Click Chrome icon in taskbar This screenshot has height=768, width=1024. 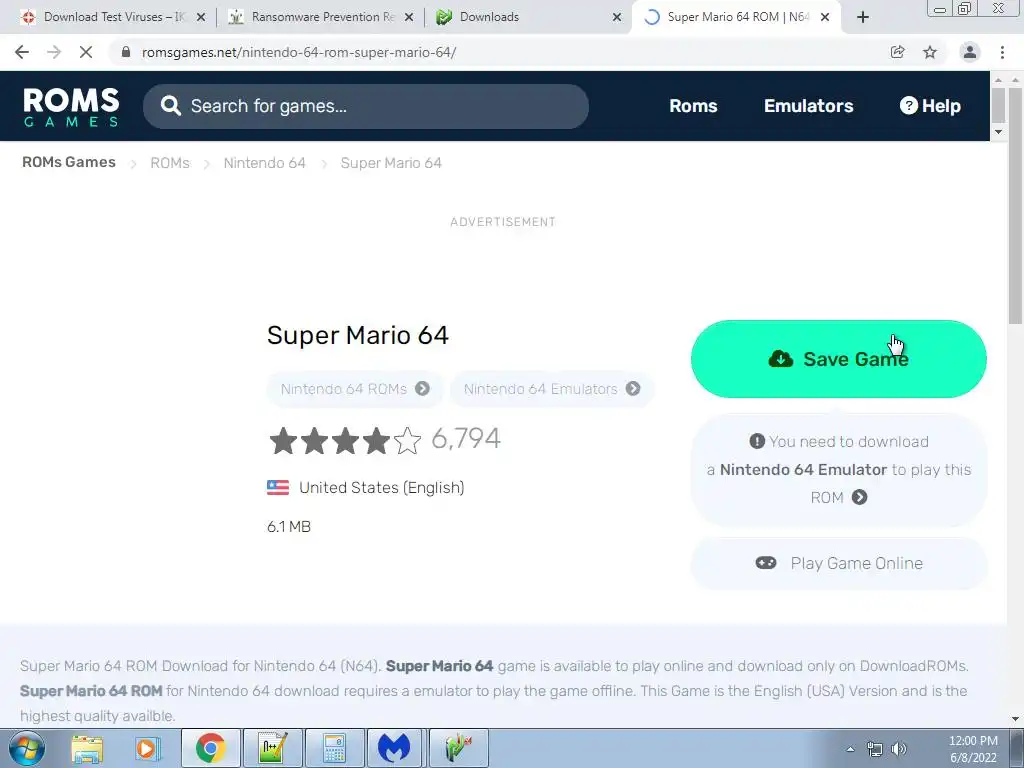click(210, 748)
